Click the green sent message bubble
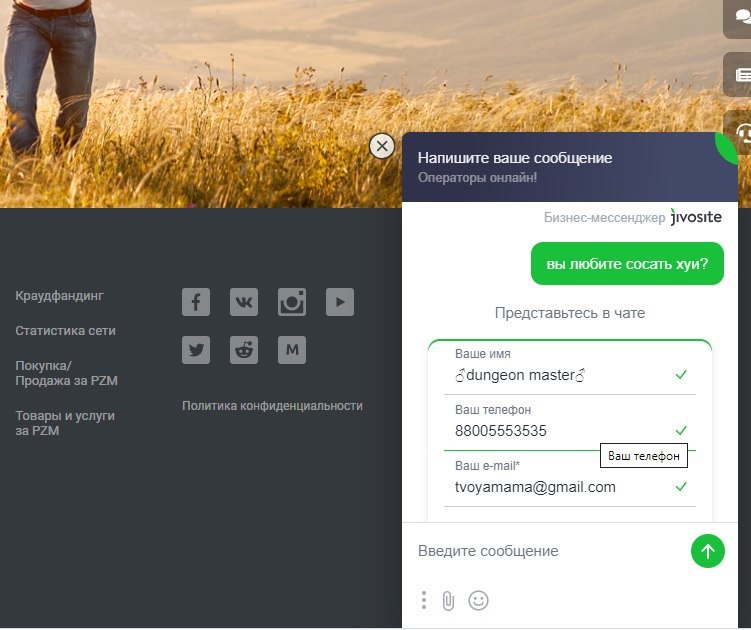Viewport: 751px width, 630px height. (627, 263)
